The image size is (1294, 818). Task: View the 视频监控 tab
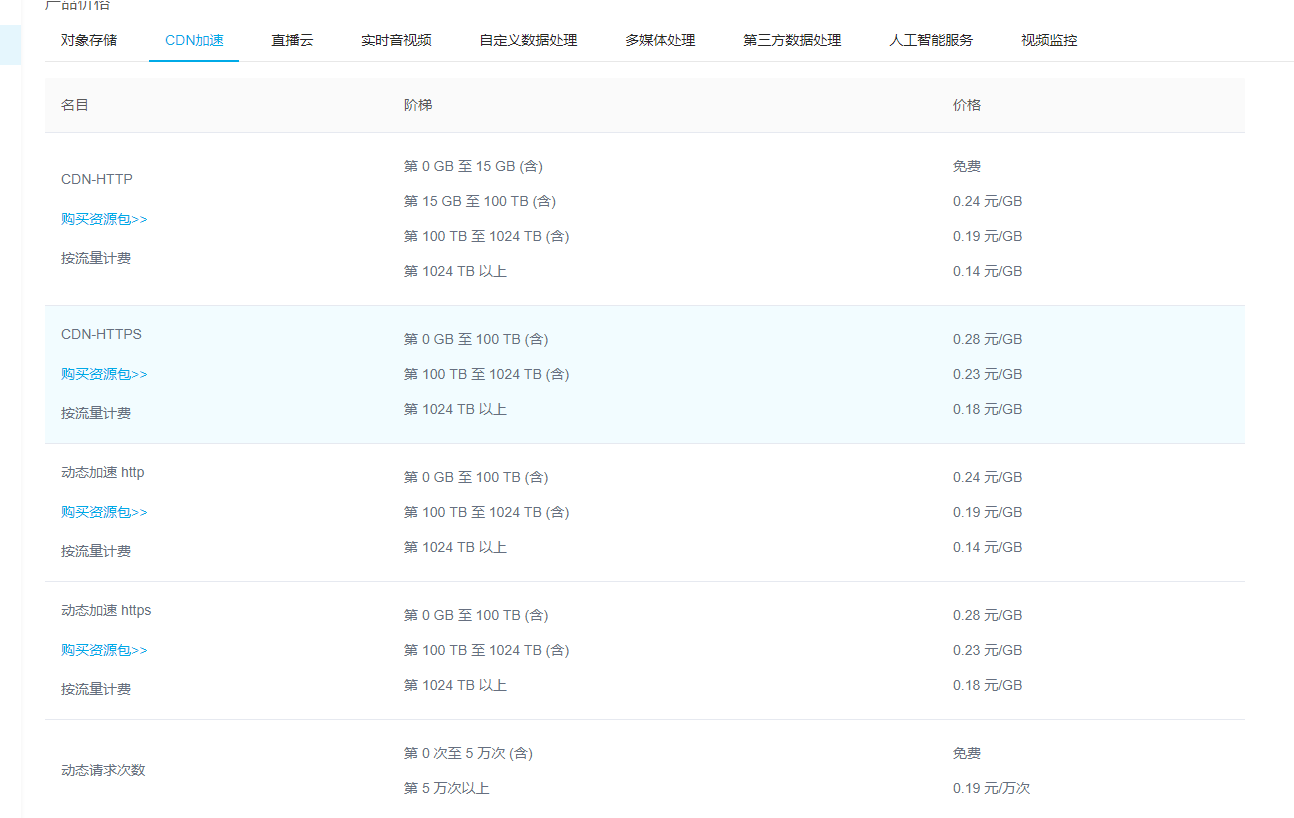pos(1049,40)
